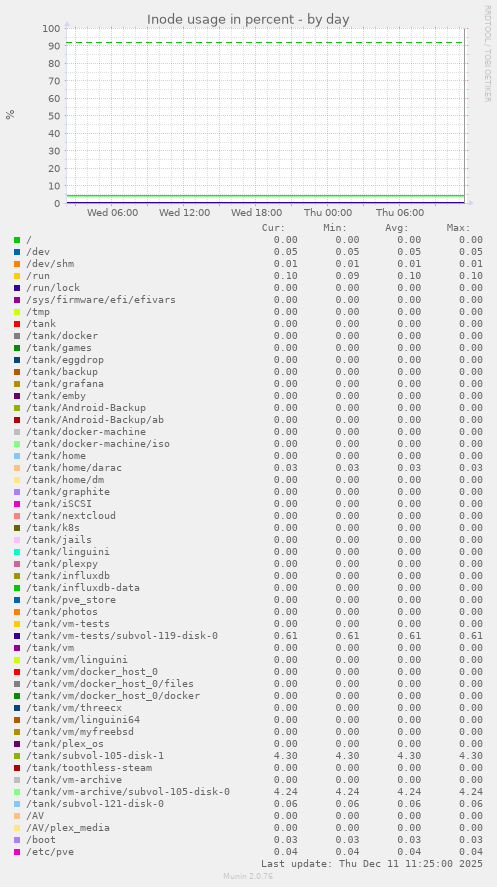The height and width of the screenshot is (887, 497).
Task: Click the legend label /run
Action: point(38,275)
